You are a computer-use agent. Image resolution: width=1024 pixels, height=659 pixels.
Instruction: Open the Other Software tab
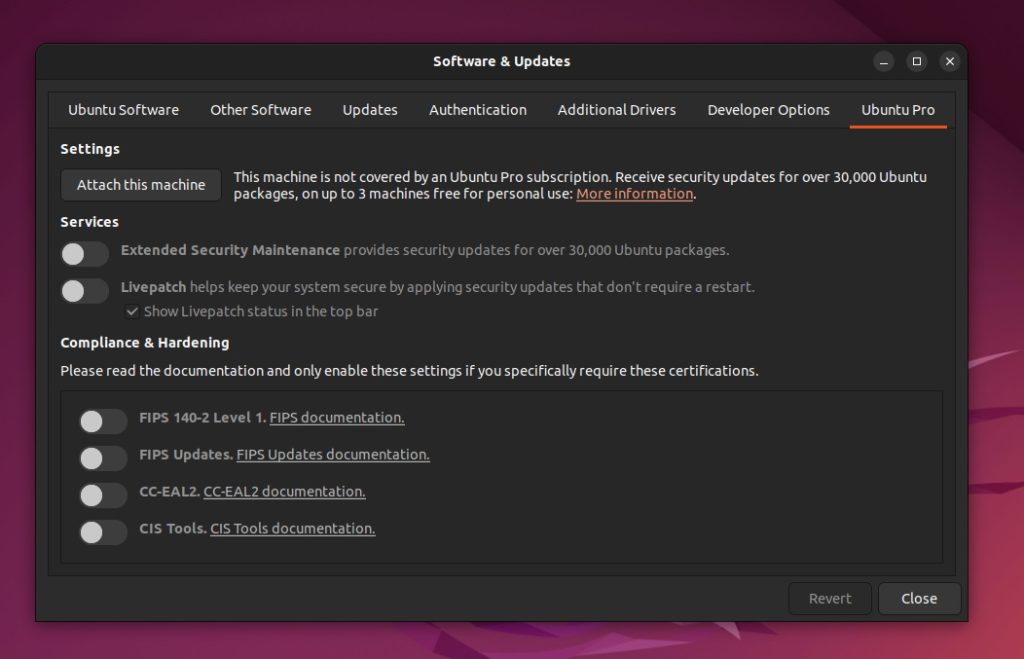click(260, 110)
